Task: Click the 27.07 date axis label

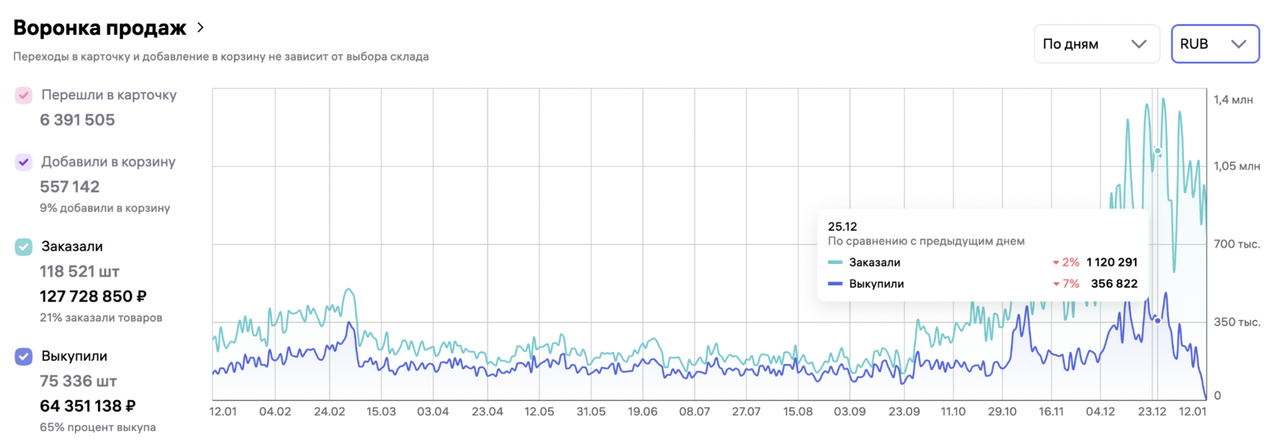Action: point(746,411)
